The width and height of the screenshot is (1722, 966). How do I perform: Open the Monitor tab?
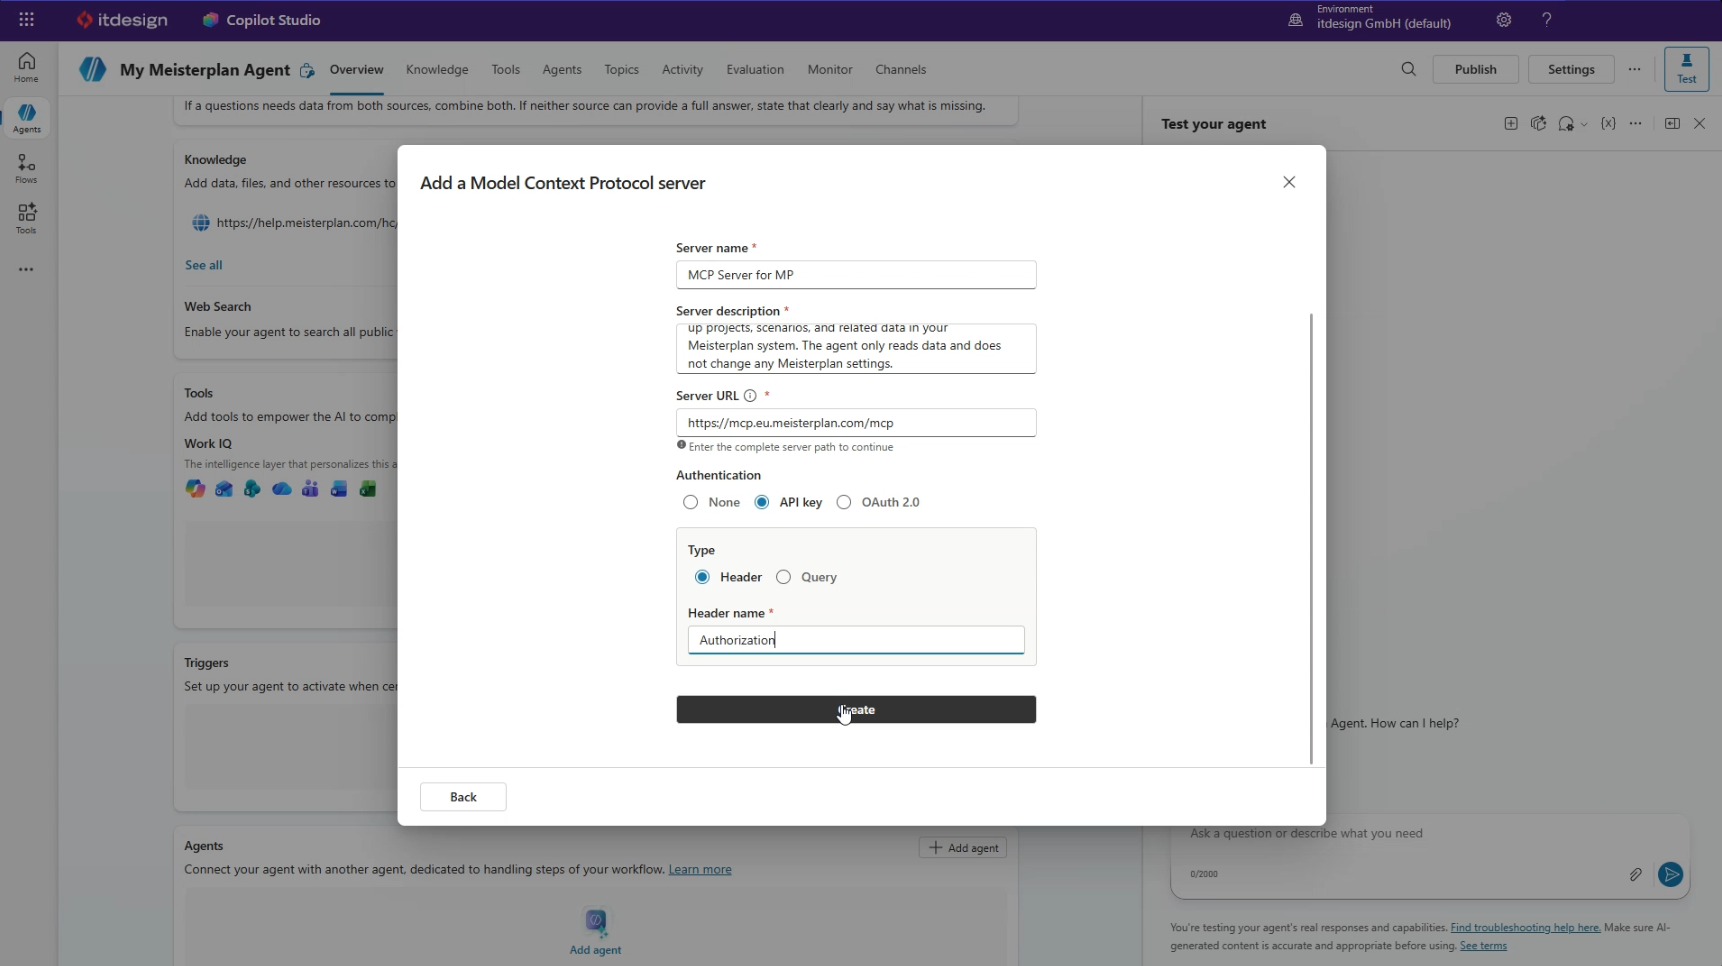[x=830, y=69]
